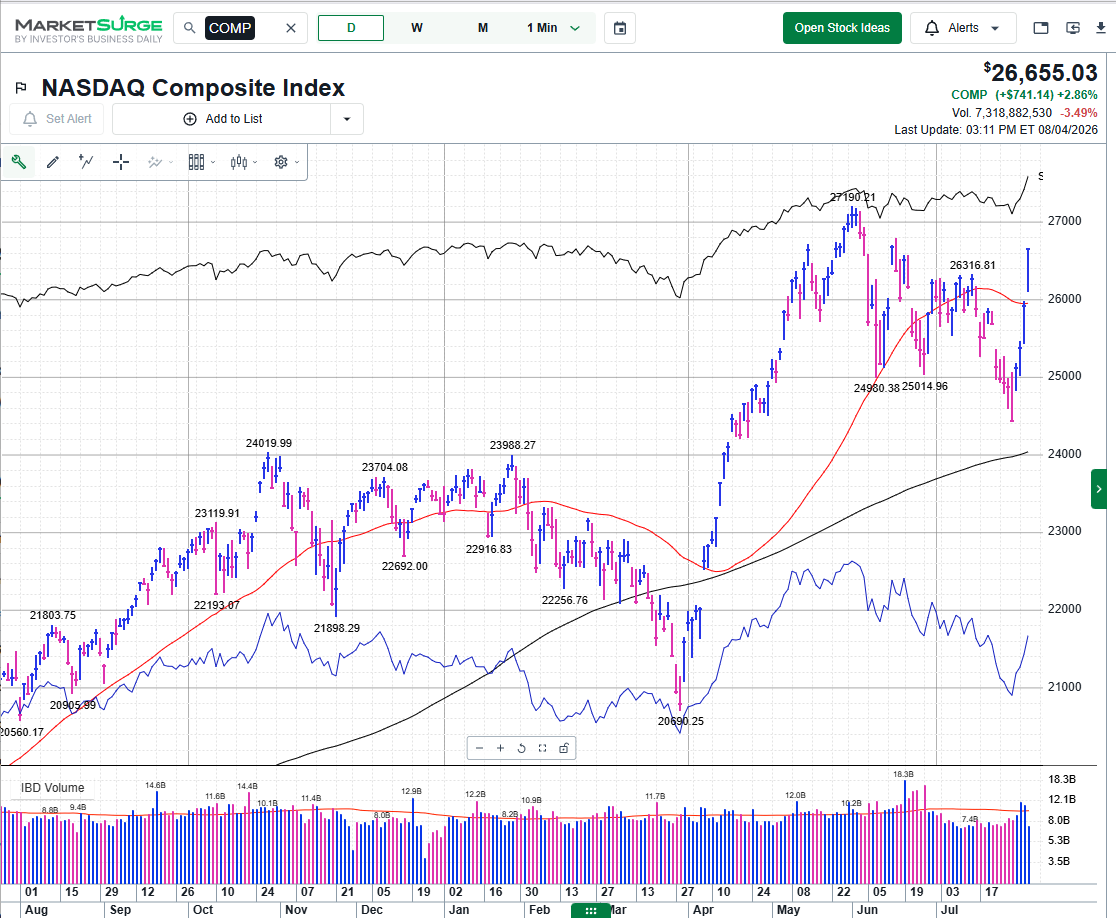Click the 27190.21 high price label
Screen dimensions: 1116x918
[x=853, y=197]
